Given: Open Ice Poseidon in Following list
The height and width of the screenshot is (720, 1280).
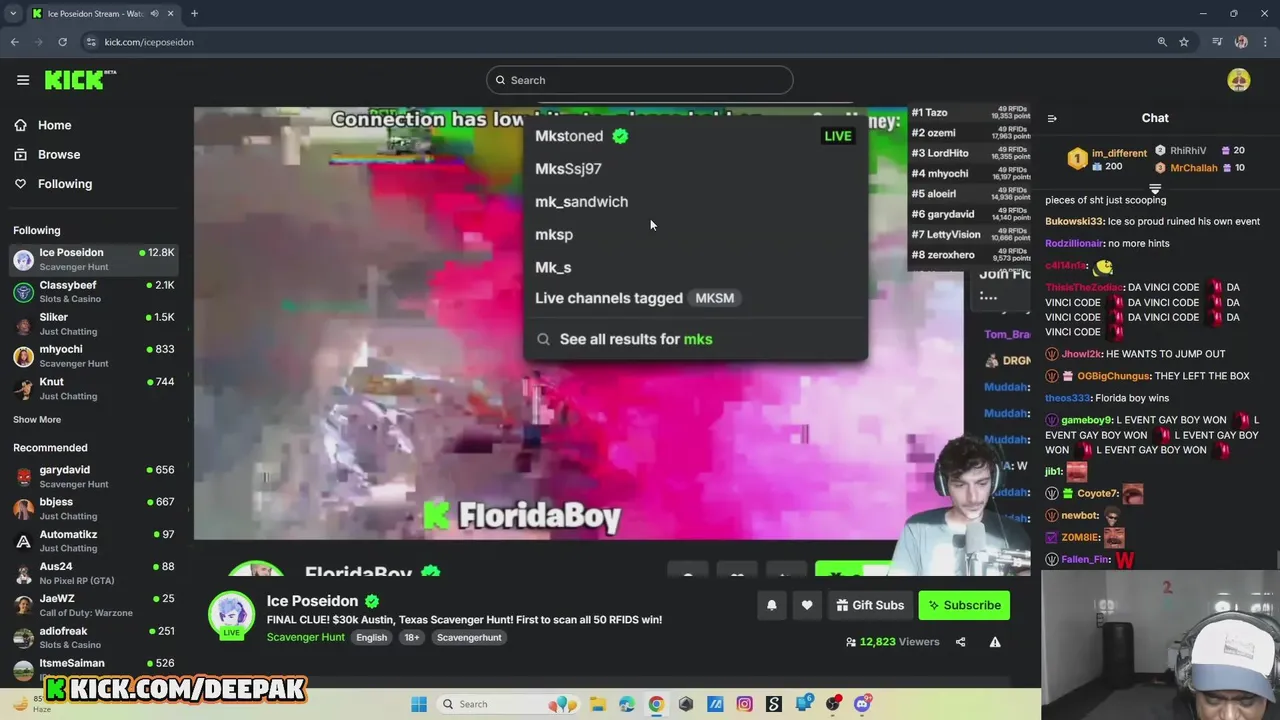Looking at the screenshot, I should [94, 259].
